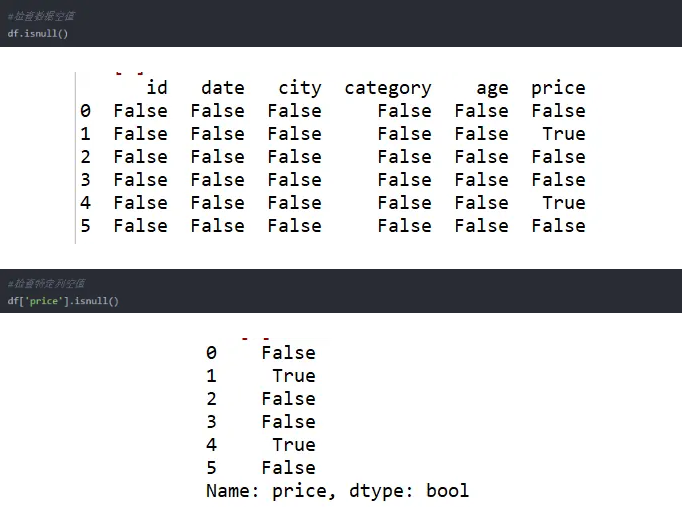Image resolution: width=682 pixels, height=507 pixels.
Task: Click the True value in series row 1
Action: (294, 376)
